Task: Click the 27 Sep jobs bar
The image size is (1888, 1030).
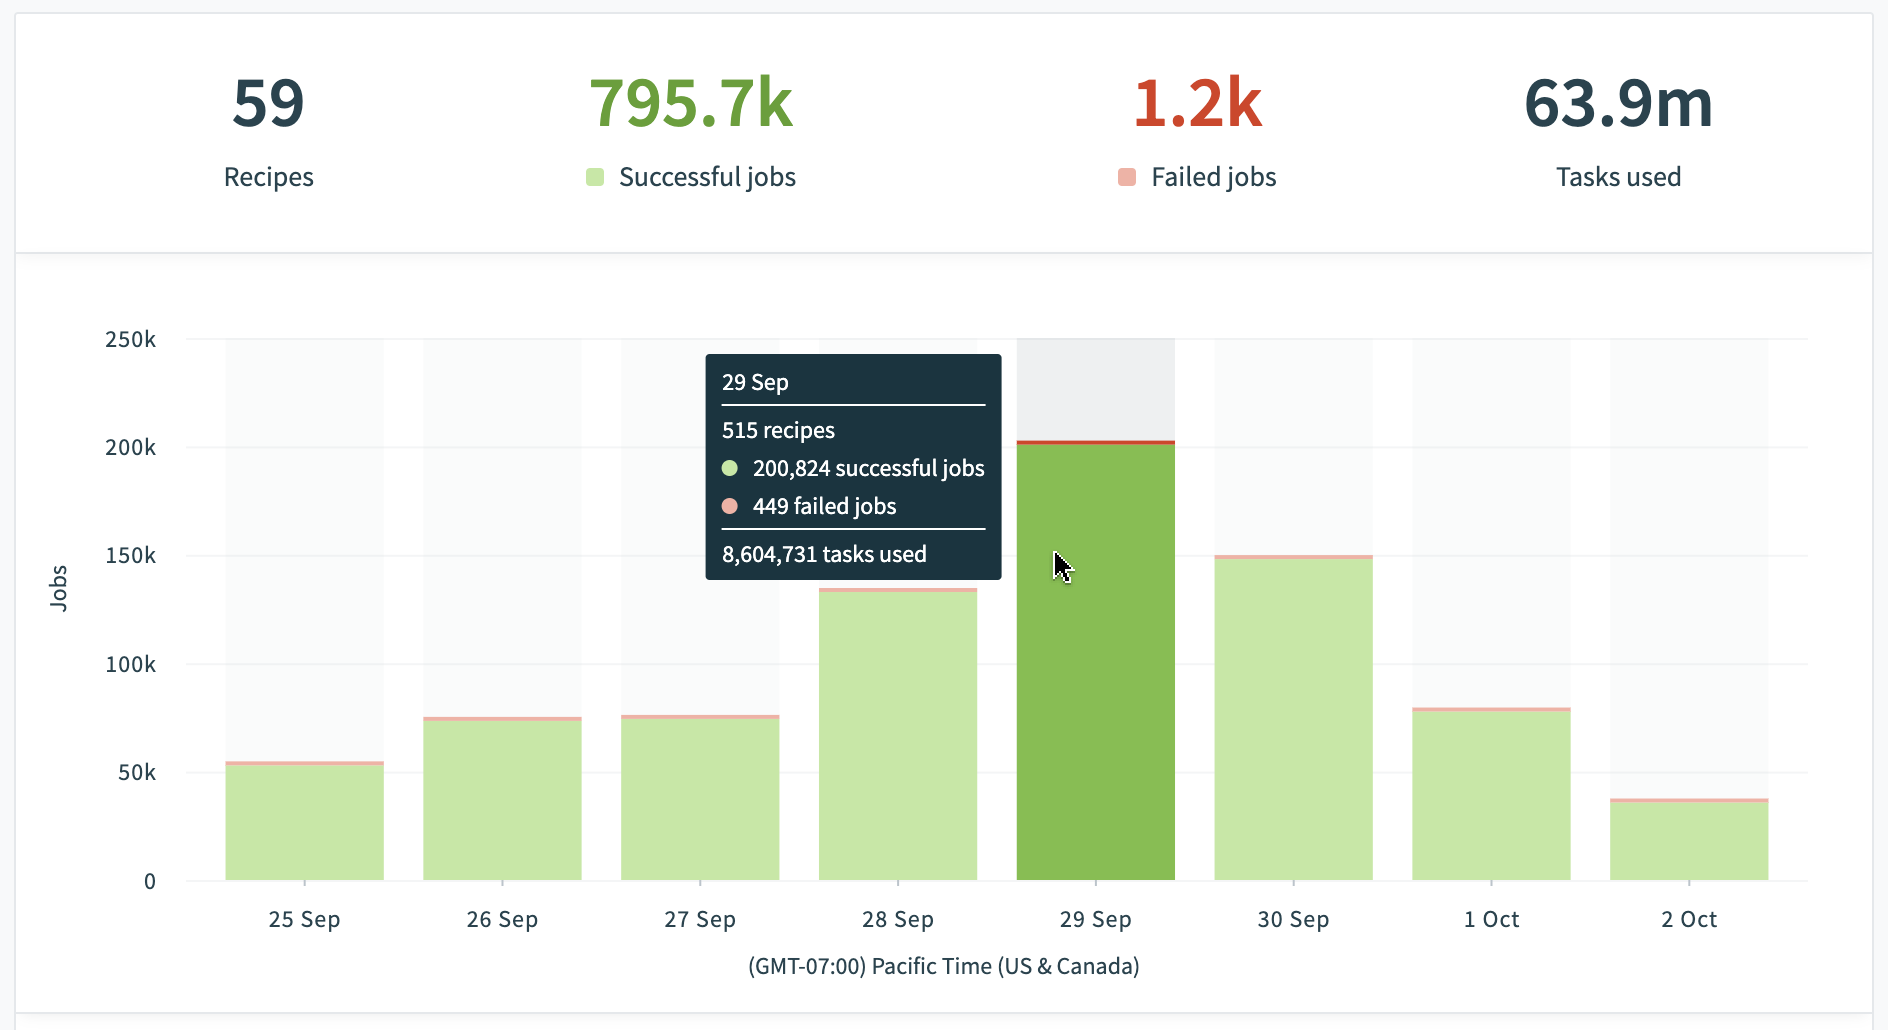Action: [x=700, y=799]
